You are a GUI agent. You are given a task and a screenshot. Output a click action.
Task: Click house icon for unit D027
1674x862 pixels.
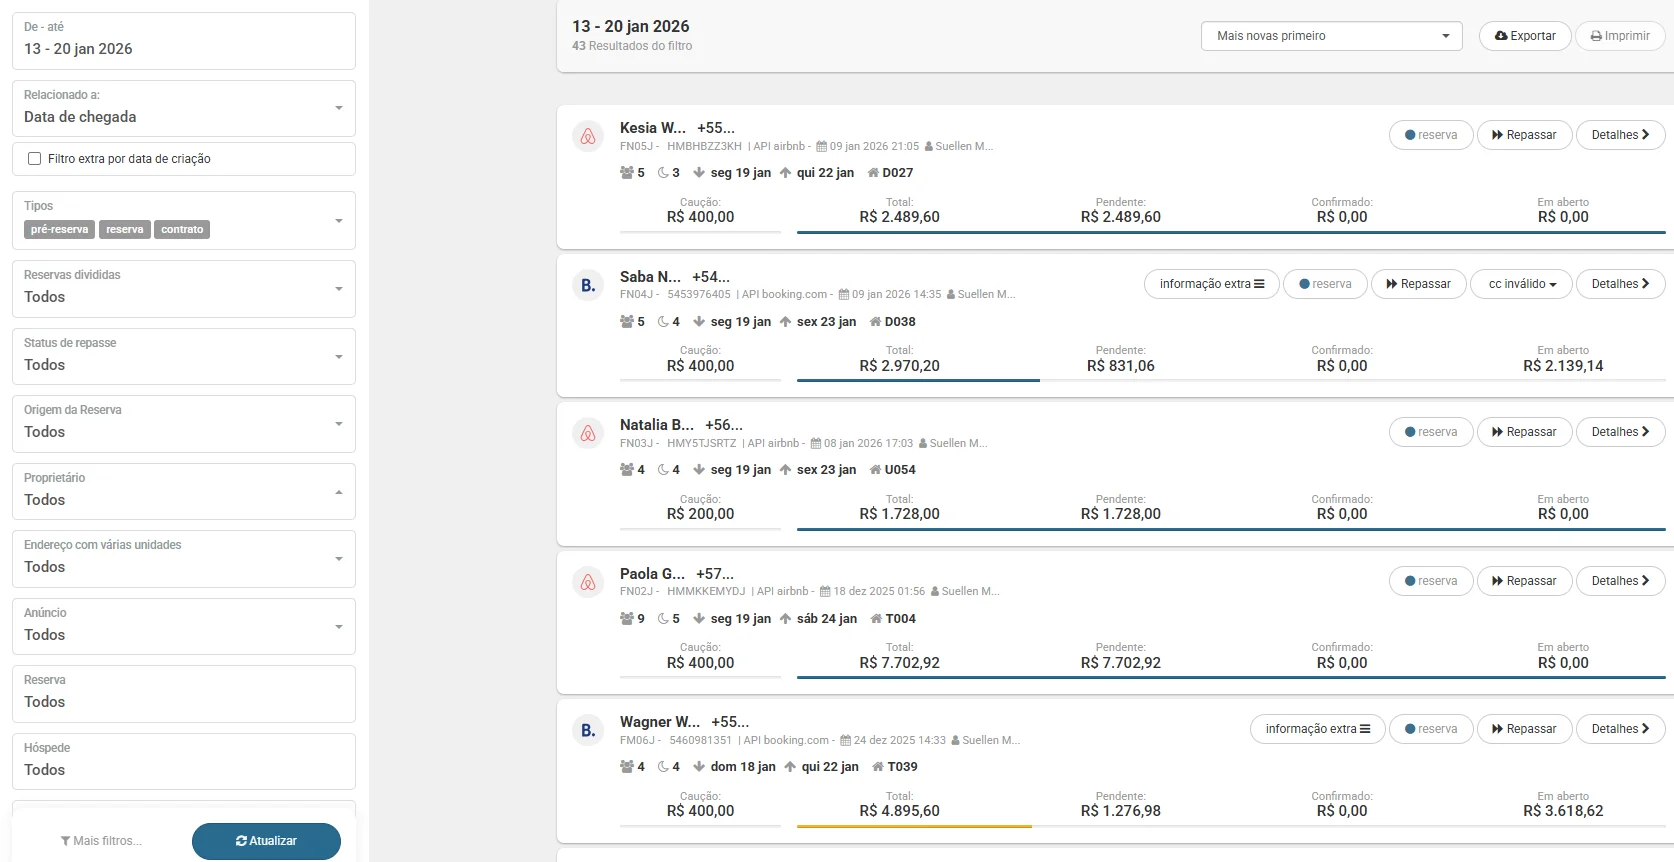tap(873, 173)
